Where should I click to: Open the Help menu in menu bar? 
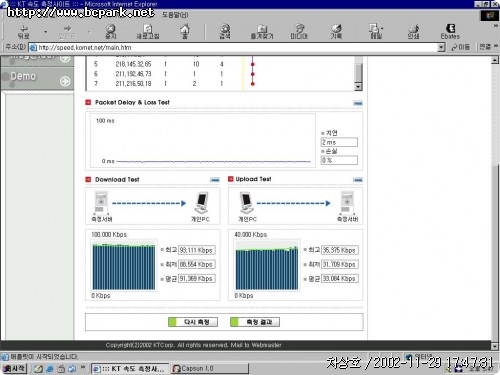[x=175, y=15]
